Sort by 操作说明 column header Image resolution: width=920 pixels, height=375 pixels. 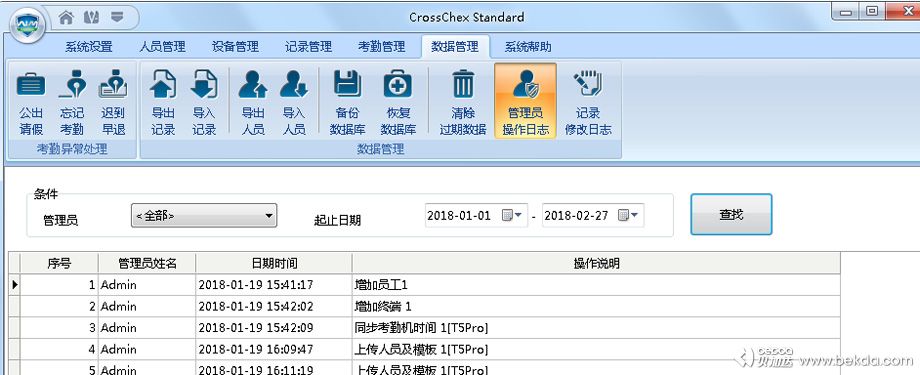[596, 263]
